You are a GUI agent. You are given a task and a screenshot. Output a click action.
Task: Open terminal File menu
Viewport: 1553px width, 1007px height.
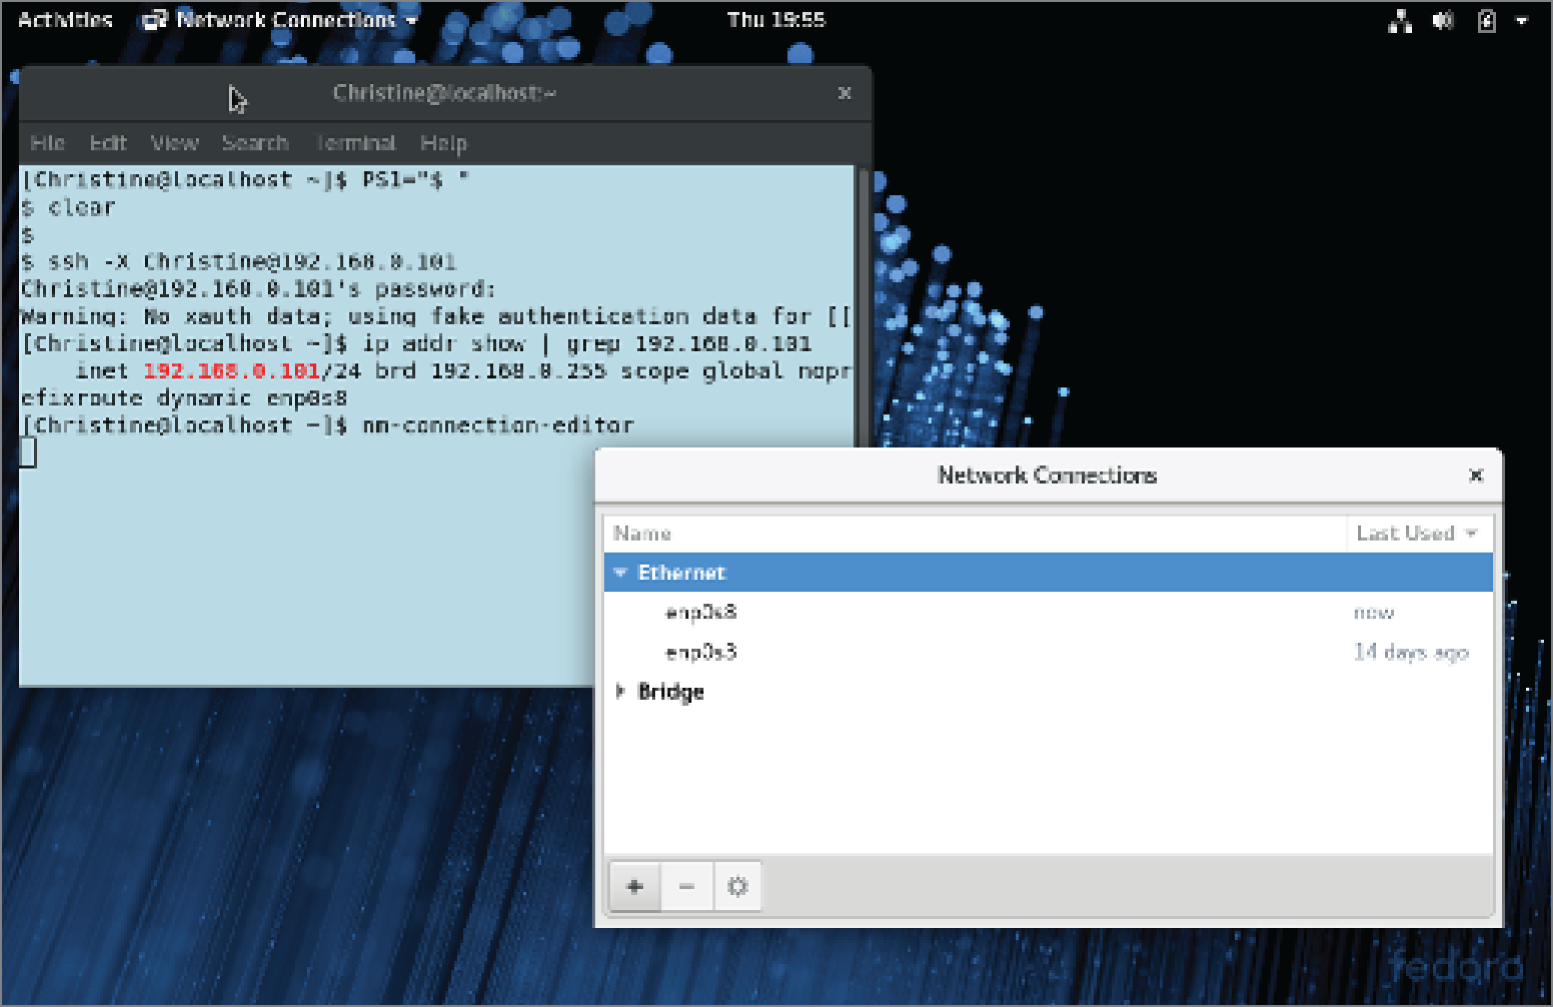pyautogui.click(x=47, y=143)
